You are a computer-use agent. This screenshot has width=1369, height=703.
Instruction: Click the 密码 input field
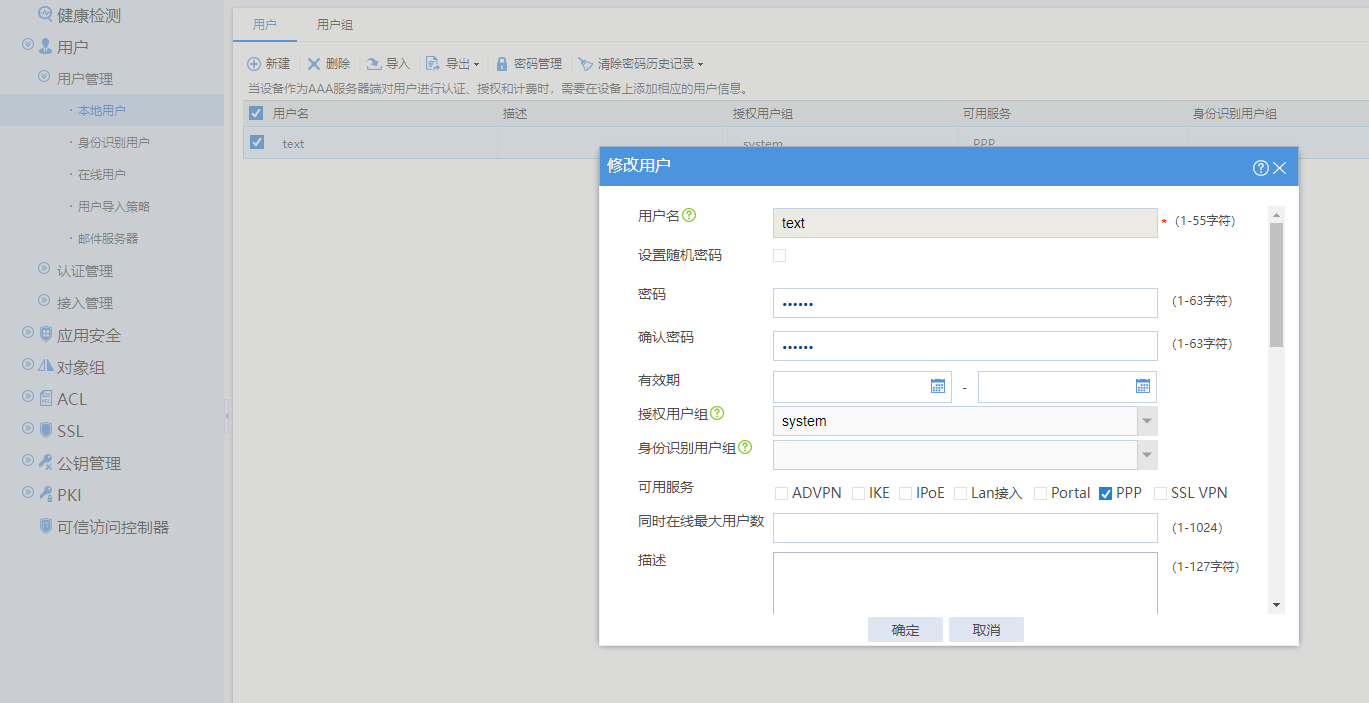coord(965,303)
